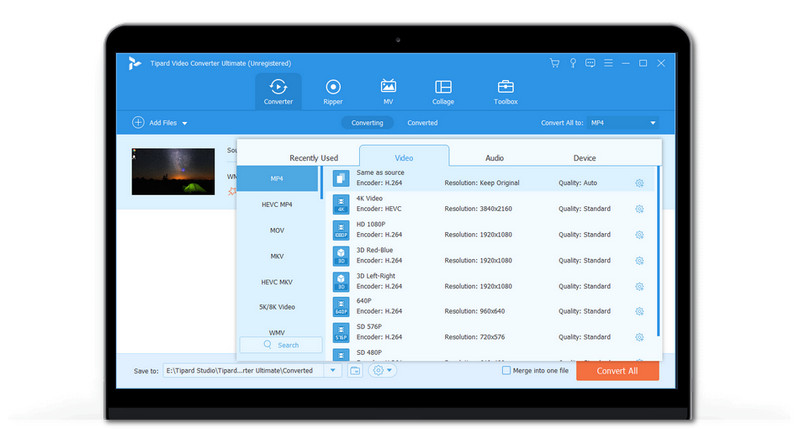The width and height of the screenshot is (800, 429).
Task: Click the Save to path field
Action: coord(243,371)
